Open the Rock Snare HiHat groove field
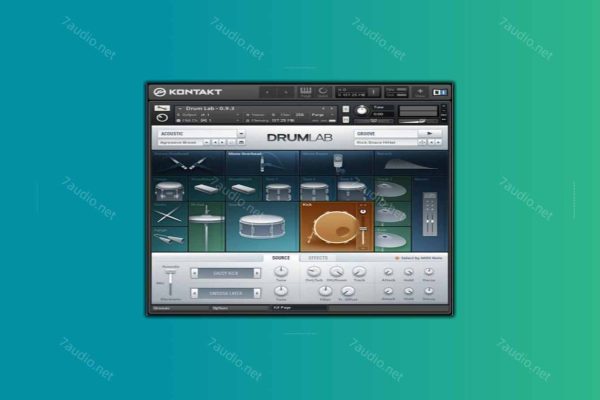Viewport: 600px width, 400px height. point(386,142)
